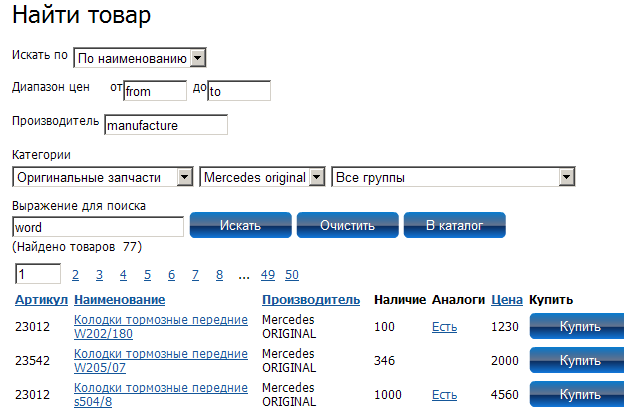Expand the 'Все группы' groups dropdown
The width and height of the screenshot is (624, 413).
click(453, 177)
